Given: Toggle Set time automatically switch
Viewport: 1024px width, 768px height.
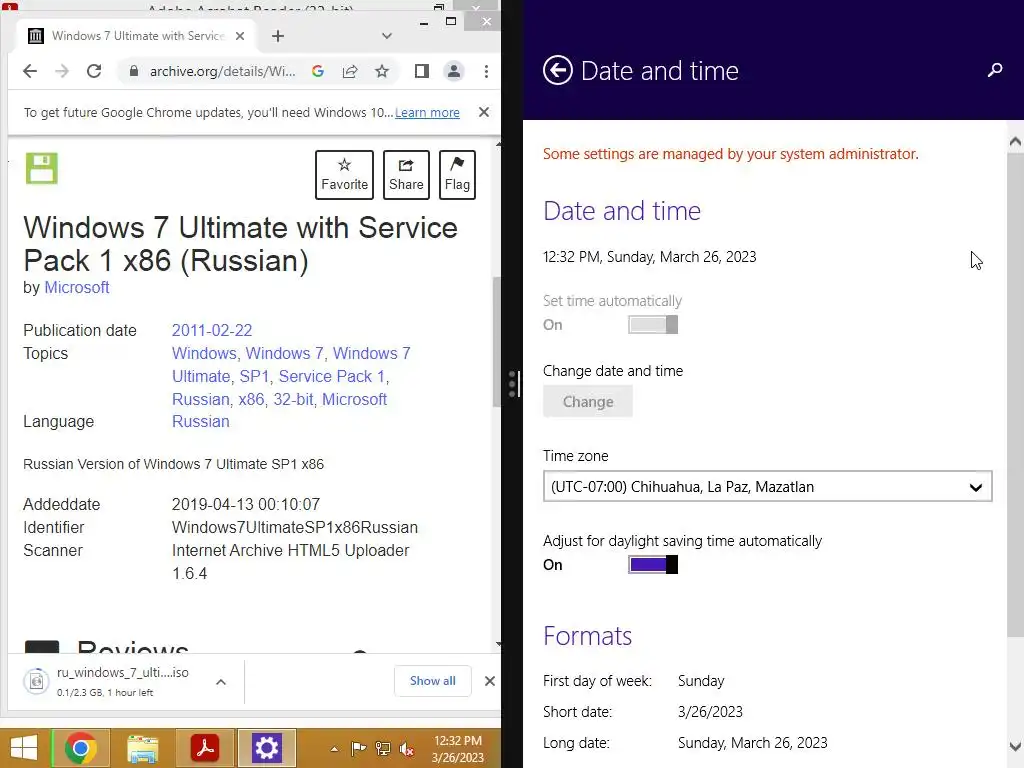Looking at the screenshot, I should click(653, 325).
